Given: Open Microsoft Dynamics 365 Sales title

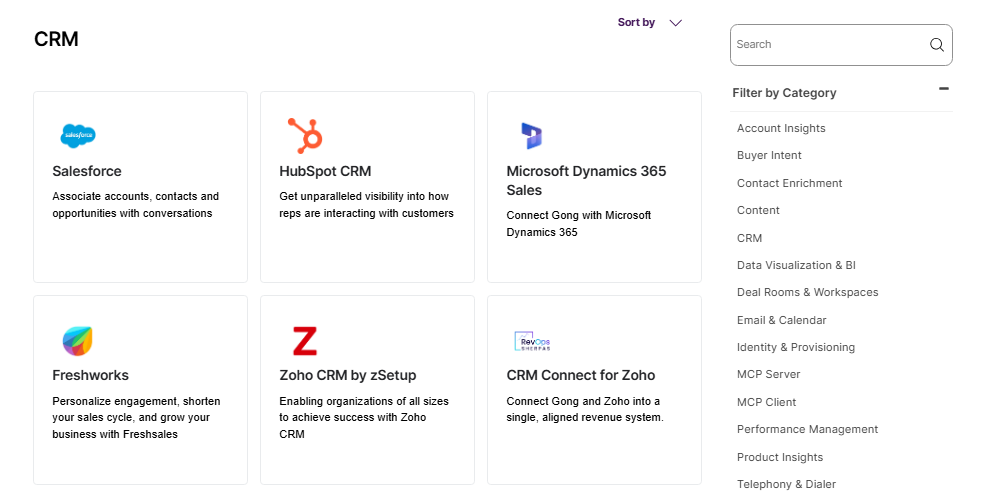Looking at the screenshot, I should tap(586, 181).
